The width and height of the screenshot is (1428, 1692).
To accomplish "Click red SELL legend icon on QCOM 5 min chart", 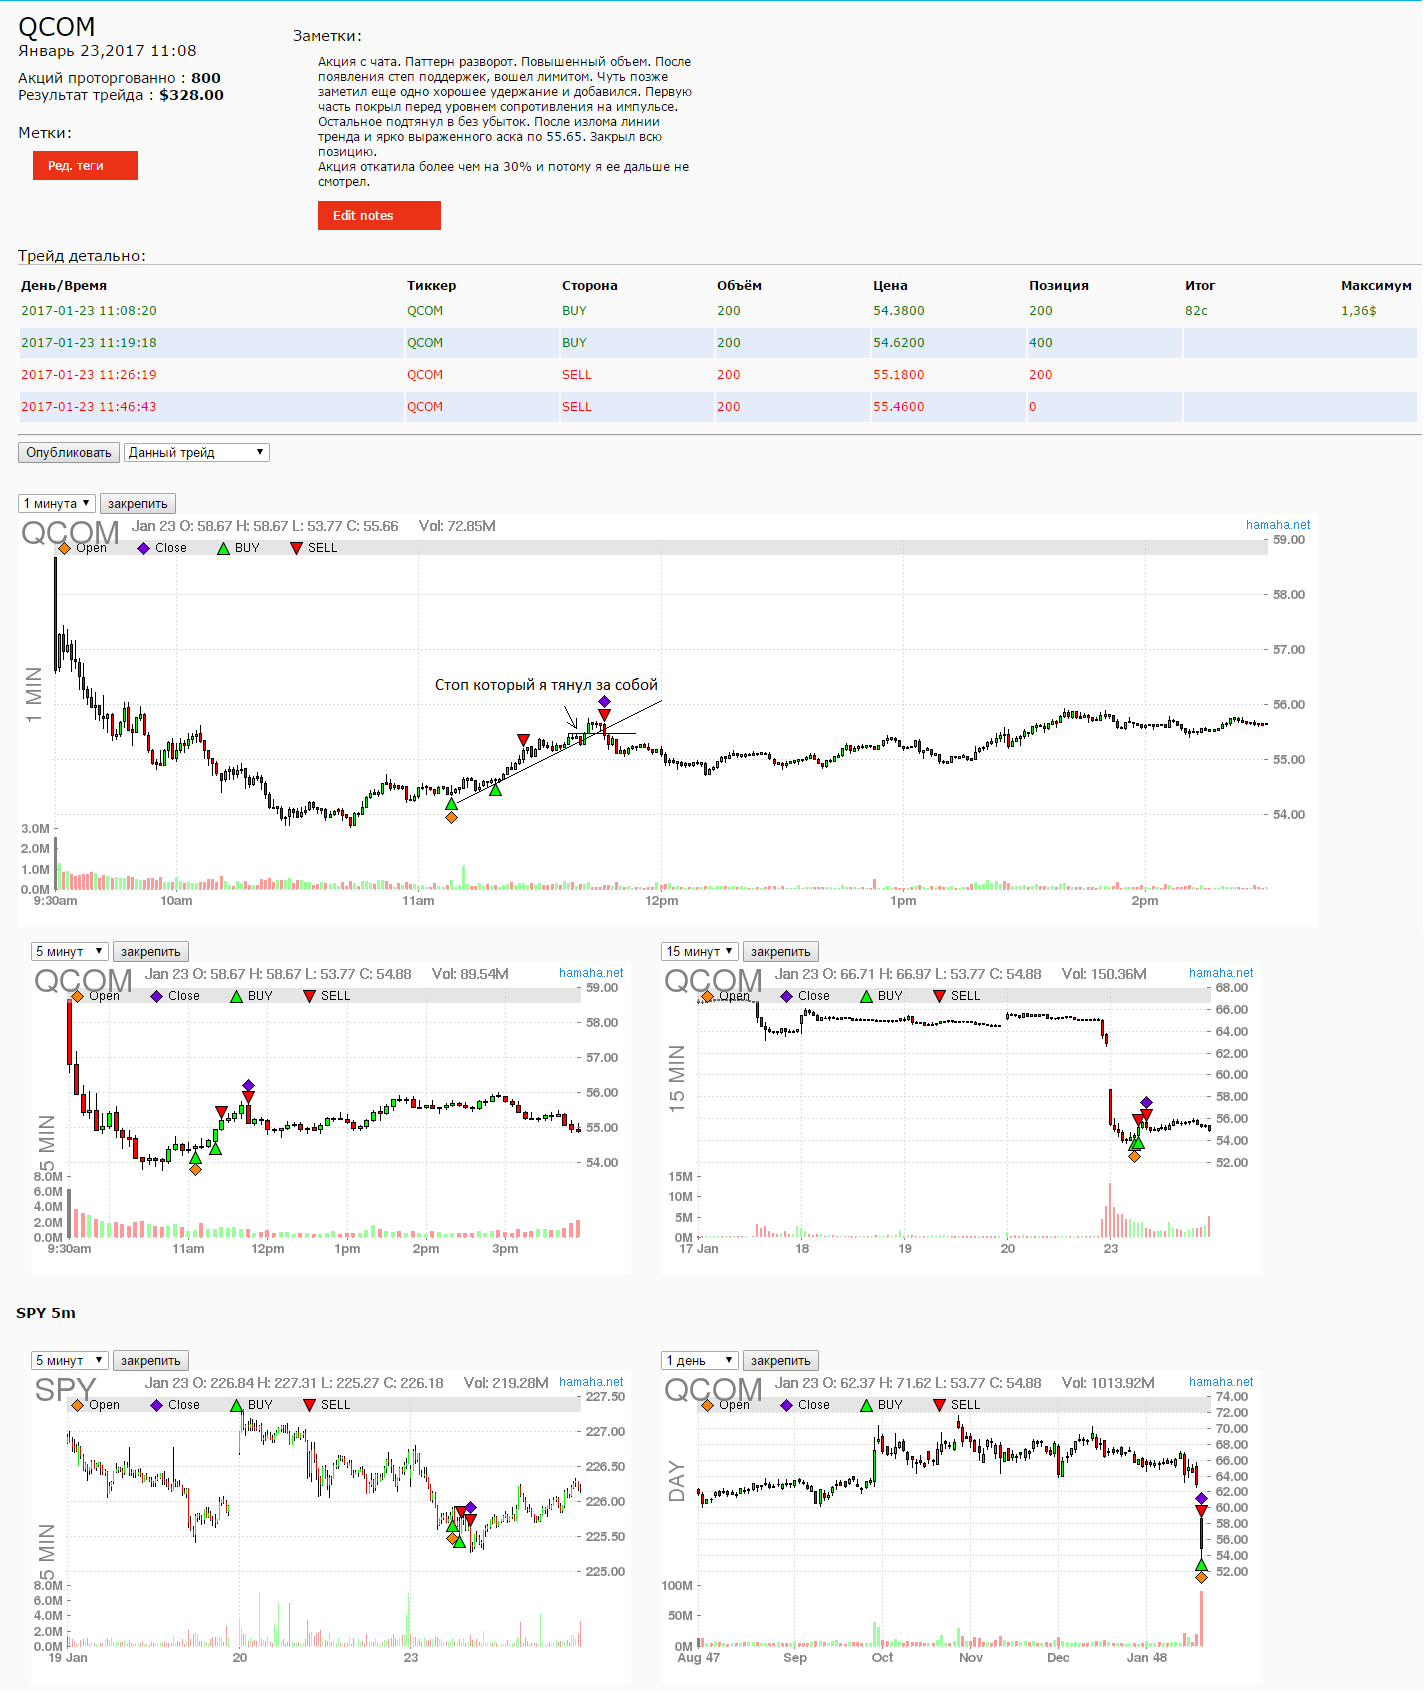I will pos(309,996).
